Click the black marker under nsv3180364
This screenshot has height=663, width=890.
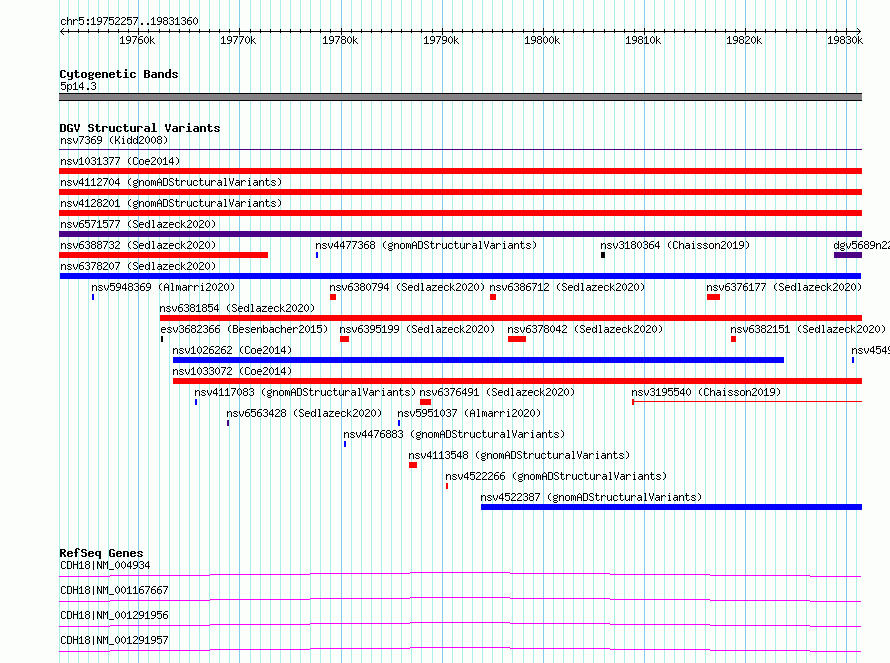(x=603, y=255)
